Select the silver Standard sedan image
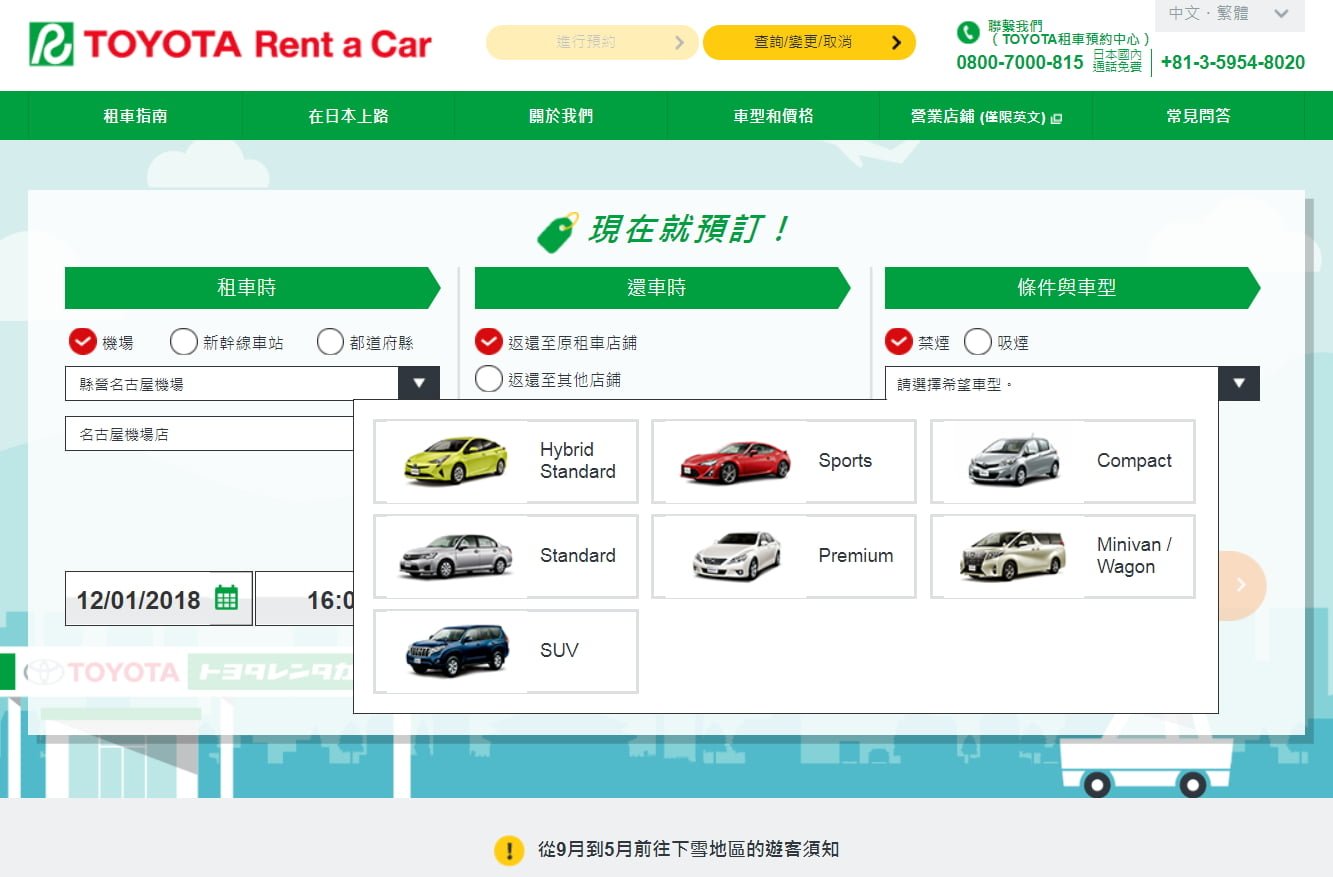The image size is (1333, 877). (455, 555)
